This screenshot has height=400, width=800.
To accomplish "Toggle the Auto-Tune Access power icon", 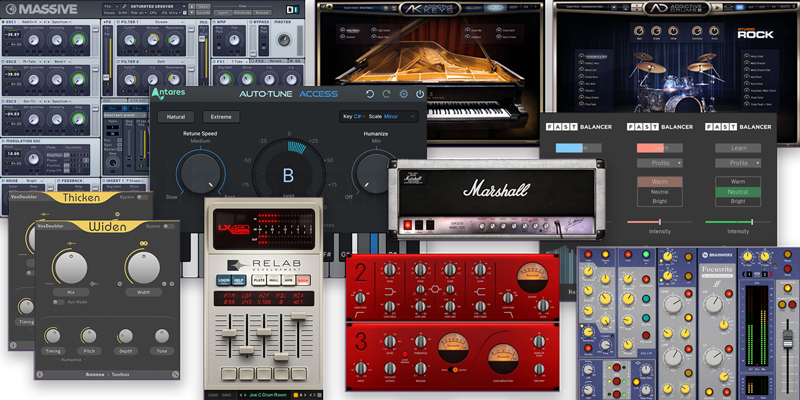I will coord(420,94).
